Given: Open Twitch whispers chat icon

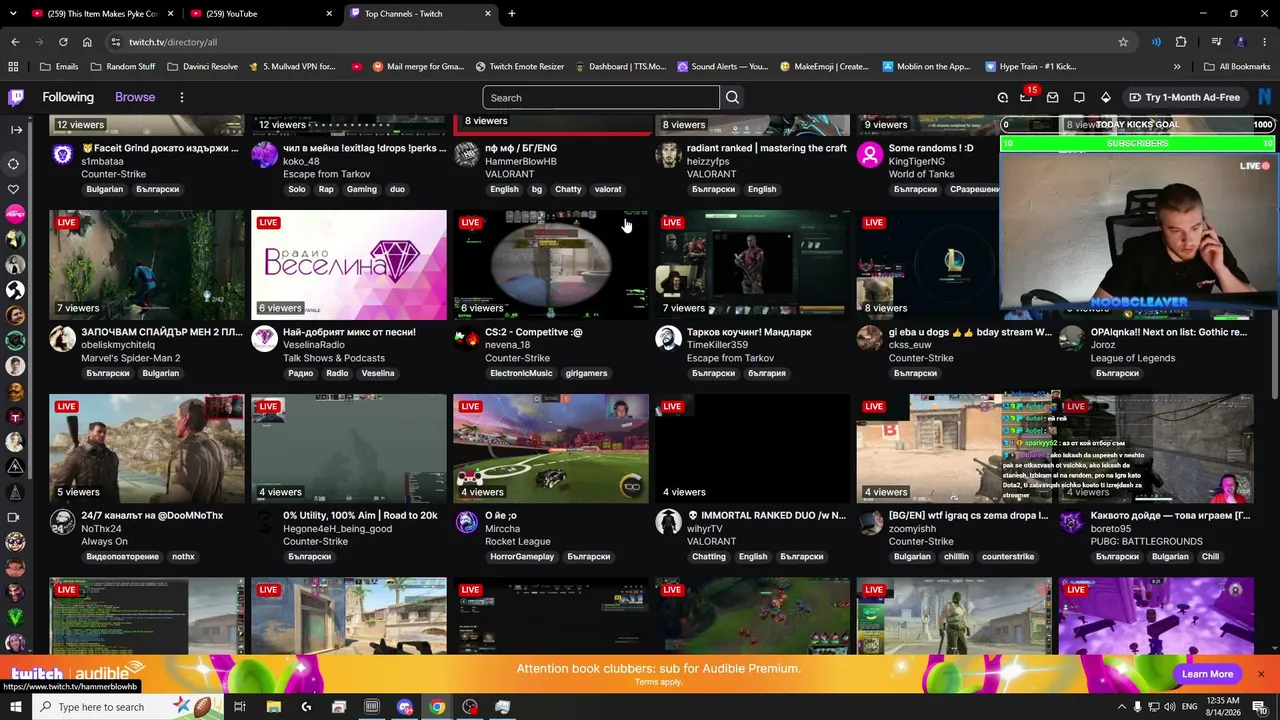Looking at the screenshot, I should coord(1079,97).
